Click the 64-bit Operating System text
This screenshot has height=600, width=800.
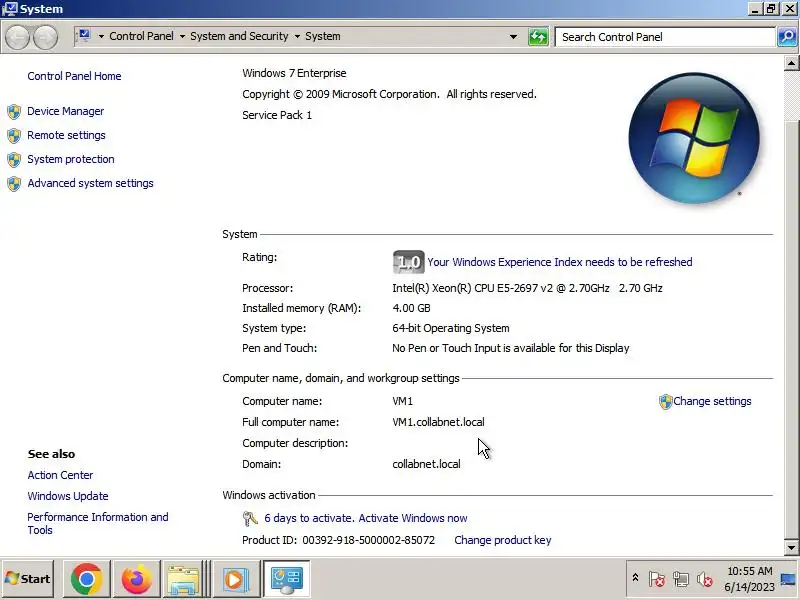(451, 328)
